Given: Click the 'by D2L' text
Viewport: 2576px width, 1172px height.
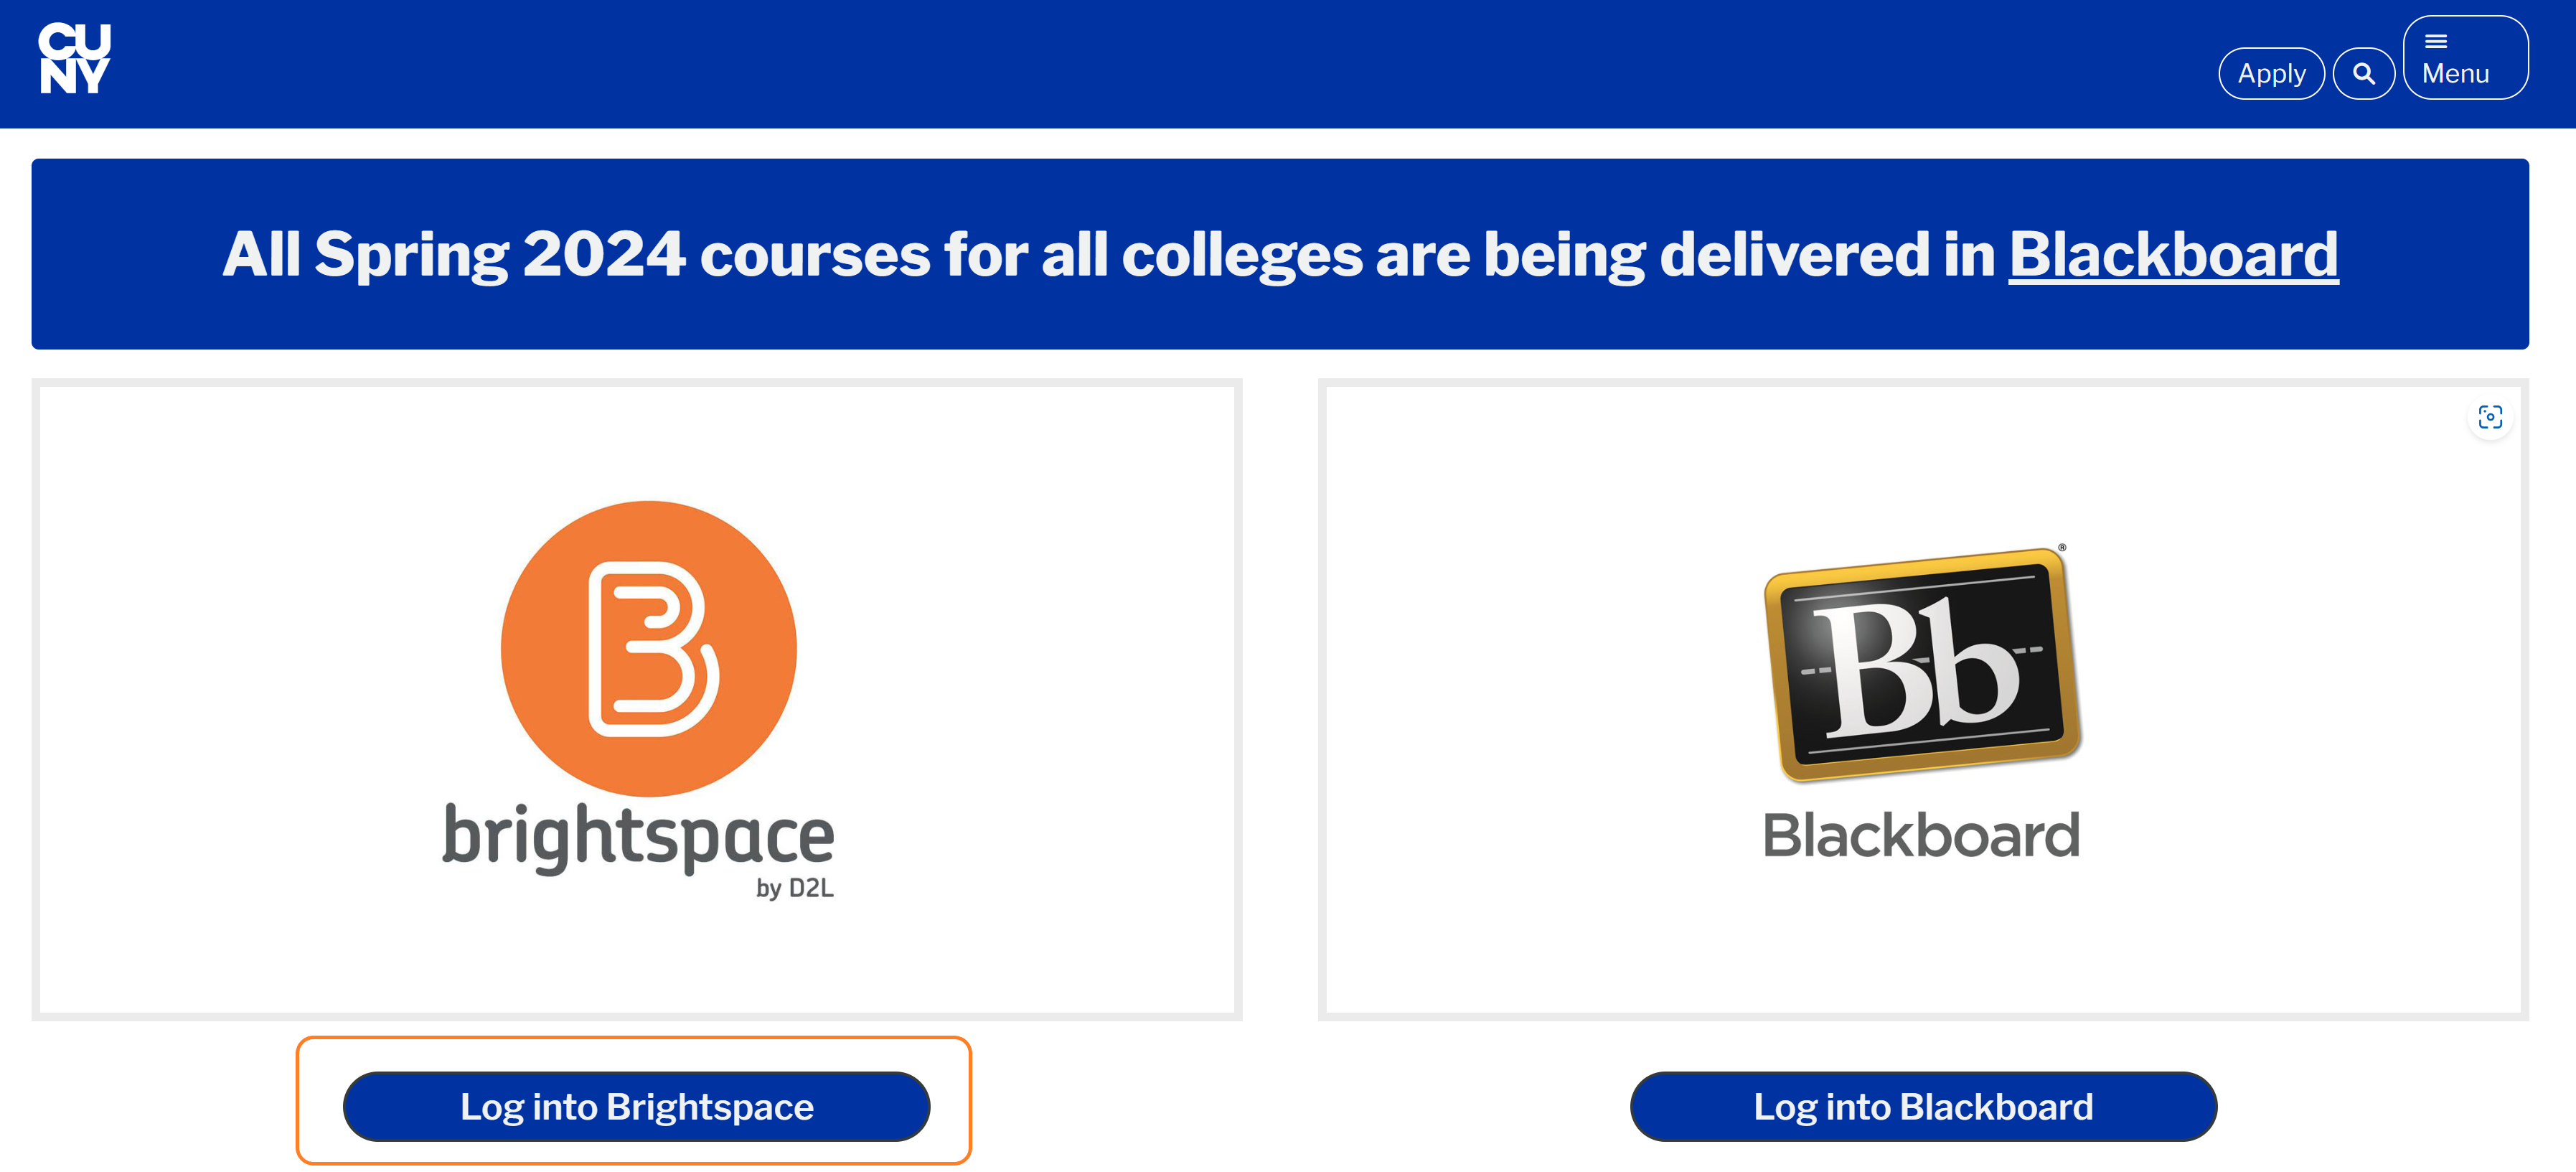Looking at the screenshot, I should click(794, 888).
